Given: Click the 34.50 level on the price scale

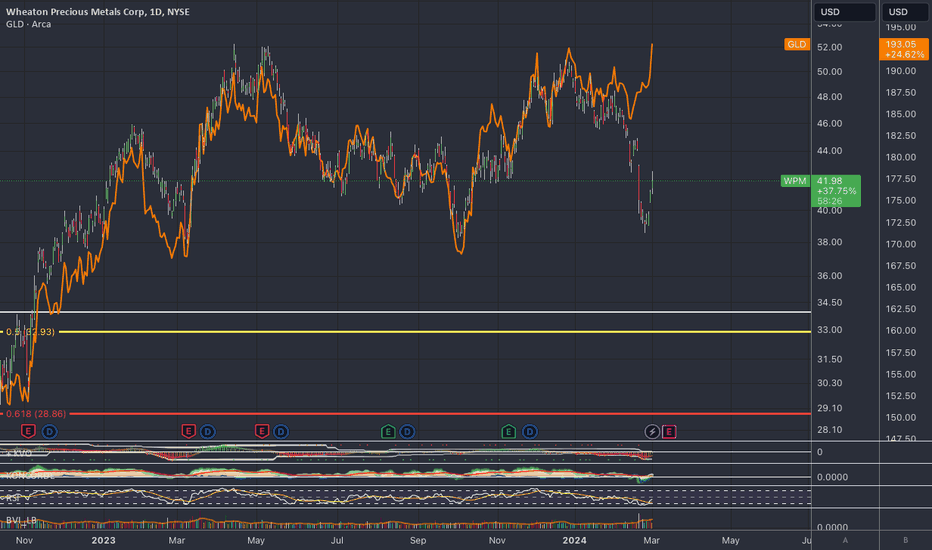Looking at the screenshot, I should pos(829,303).
